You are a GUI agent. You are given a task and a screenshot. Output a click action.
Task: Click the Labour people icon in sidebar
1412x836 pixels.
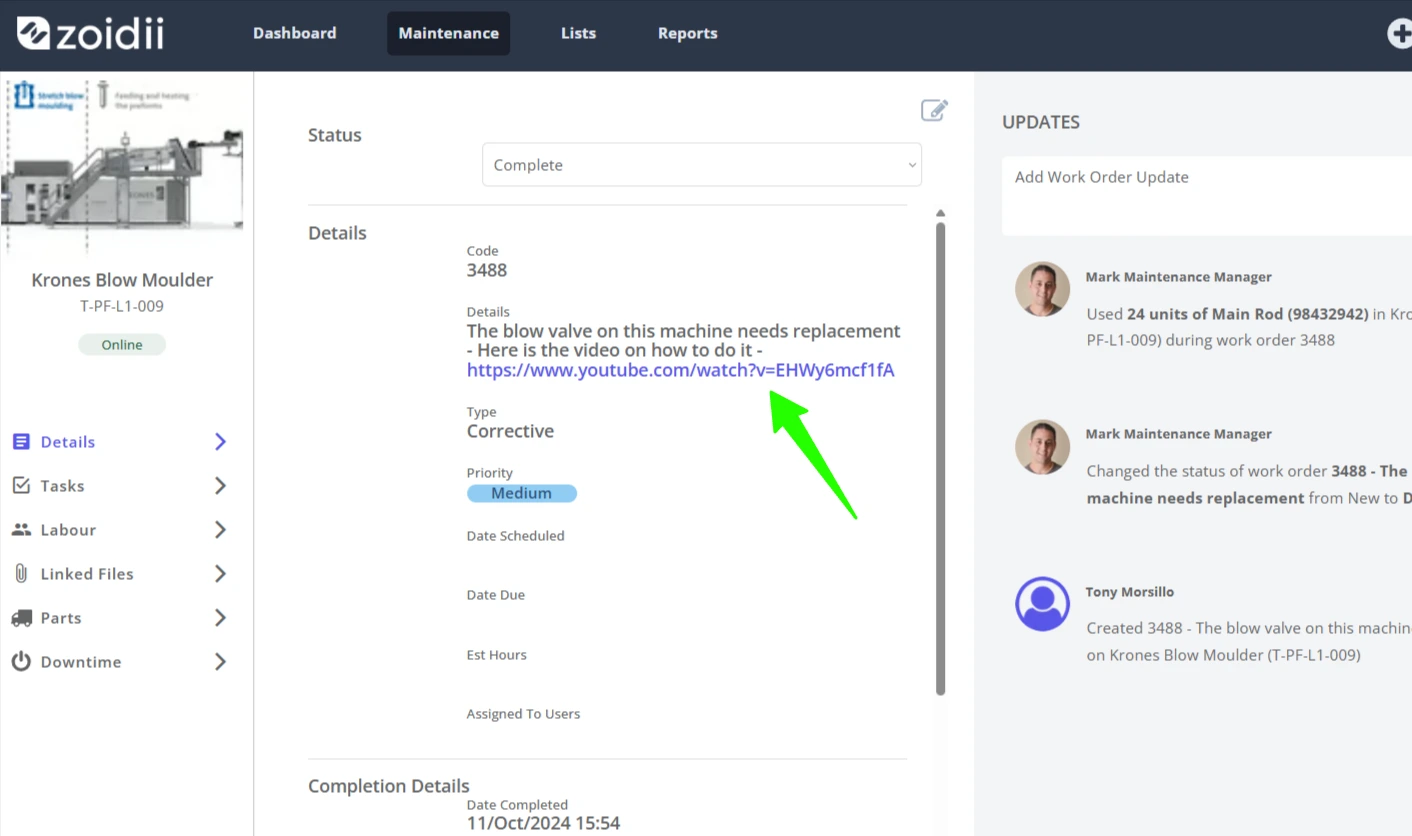pos(21,530)
